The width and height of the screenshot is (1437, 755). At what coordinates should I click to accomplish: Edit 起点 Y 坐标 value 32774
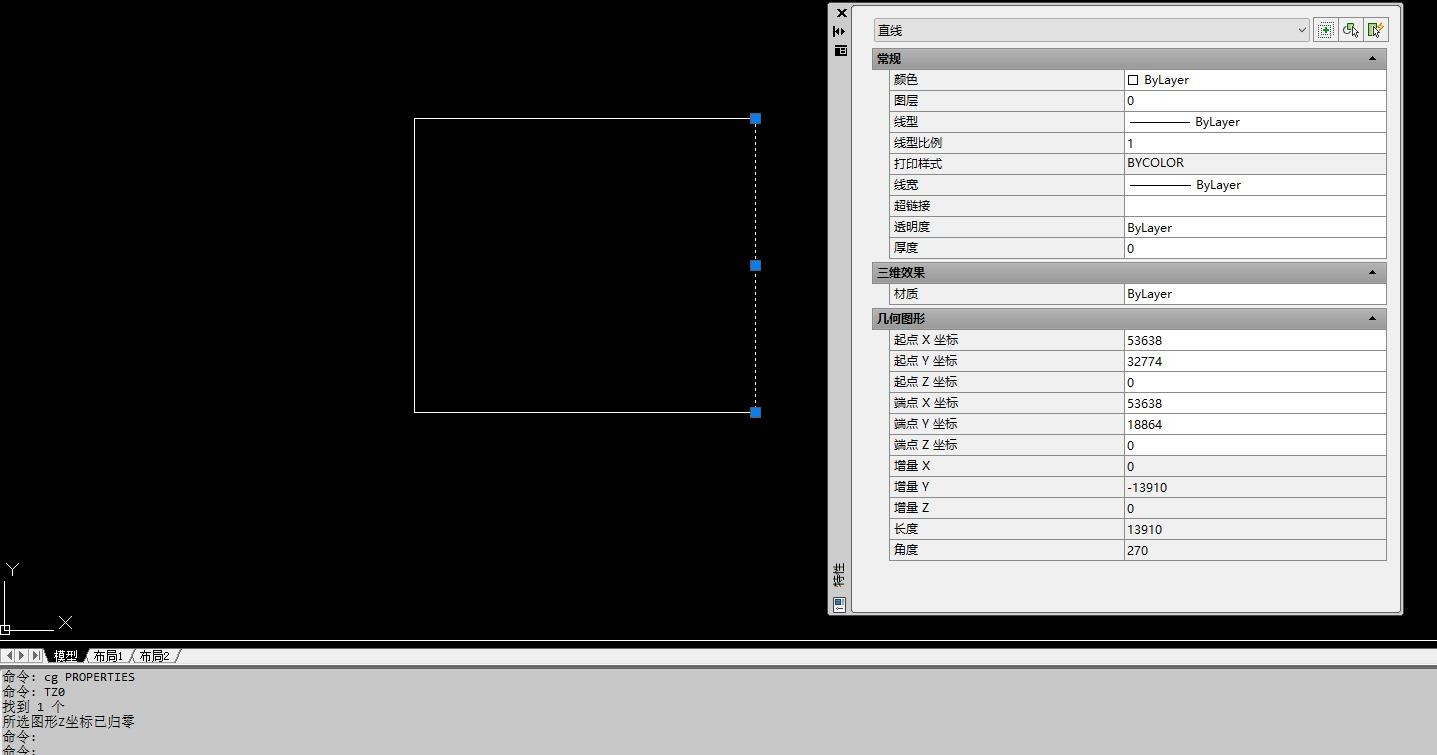(1255, 361)
